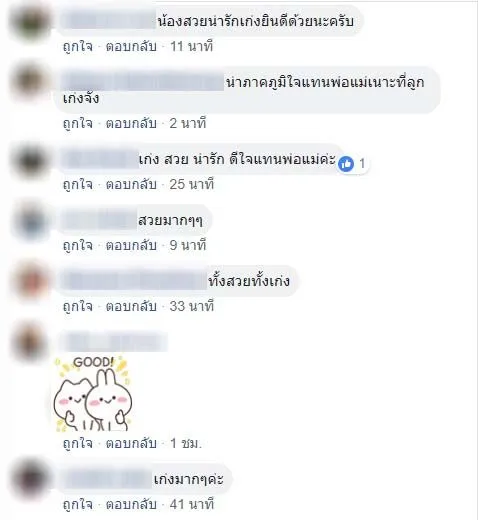Open profile picture of the top commenter
Image resolution: width=478 pixels, height=520 pixels.
coord(30,22)
